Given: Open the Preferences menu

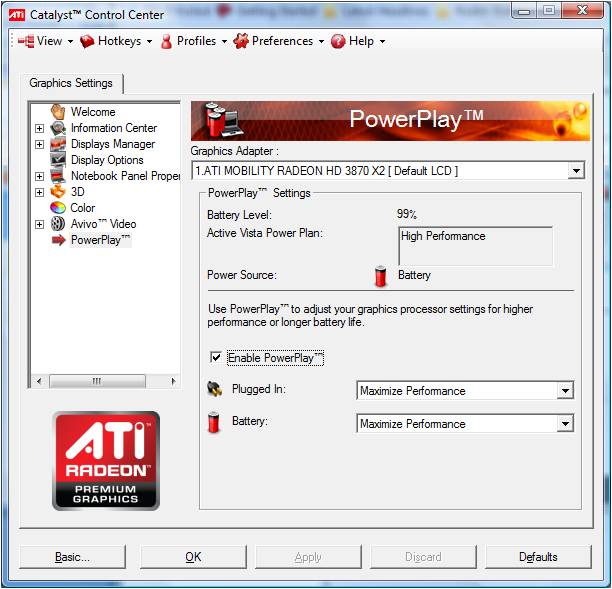Looking at the screenshot, I should (x=279, y=41).
